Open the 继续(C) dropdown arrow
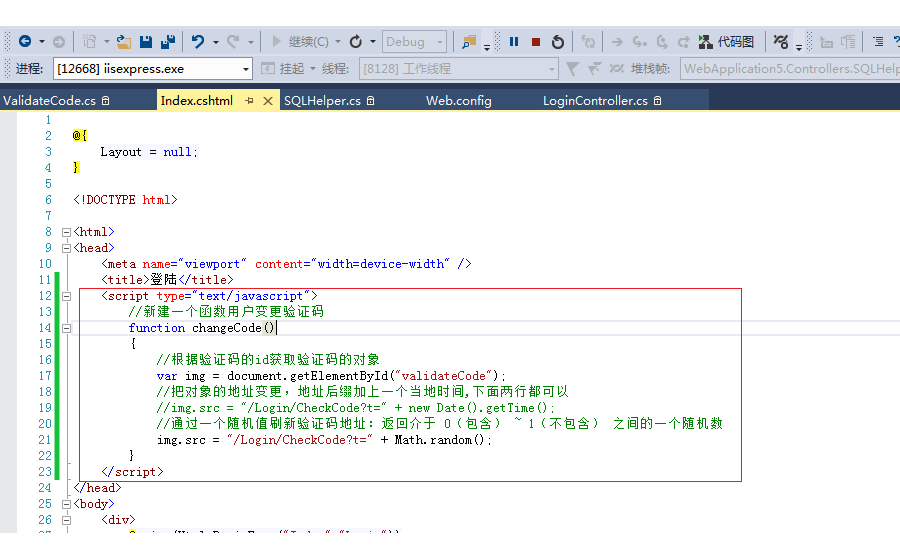Viewport: 900px width, 560px height. pos(338,42)
